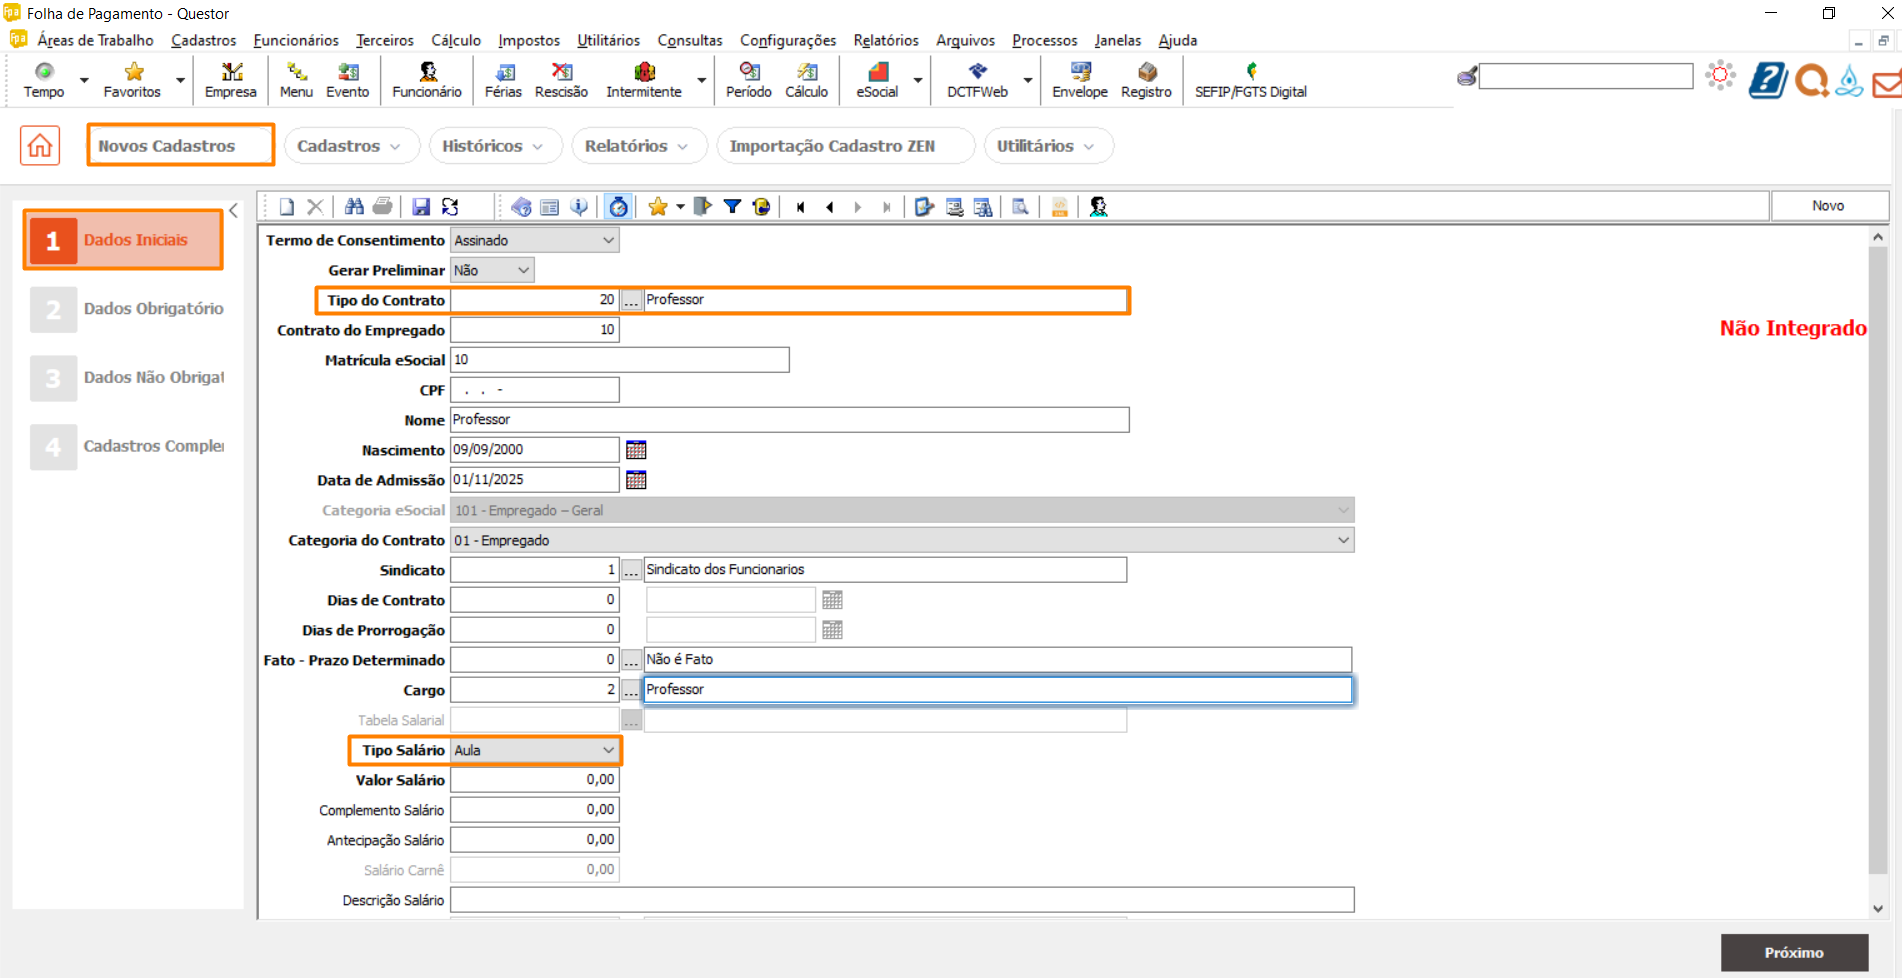Click the form scrollbar down arrow
1902x978 pixels.
tap(1877, 908)
